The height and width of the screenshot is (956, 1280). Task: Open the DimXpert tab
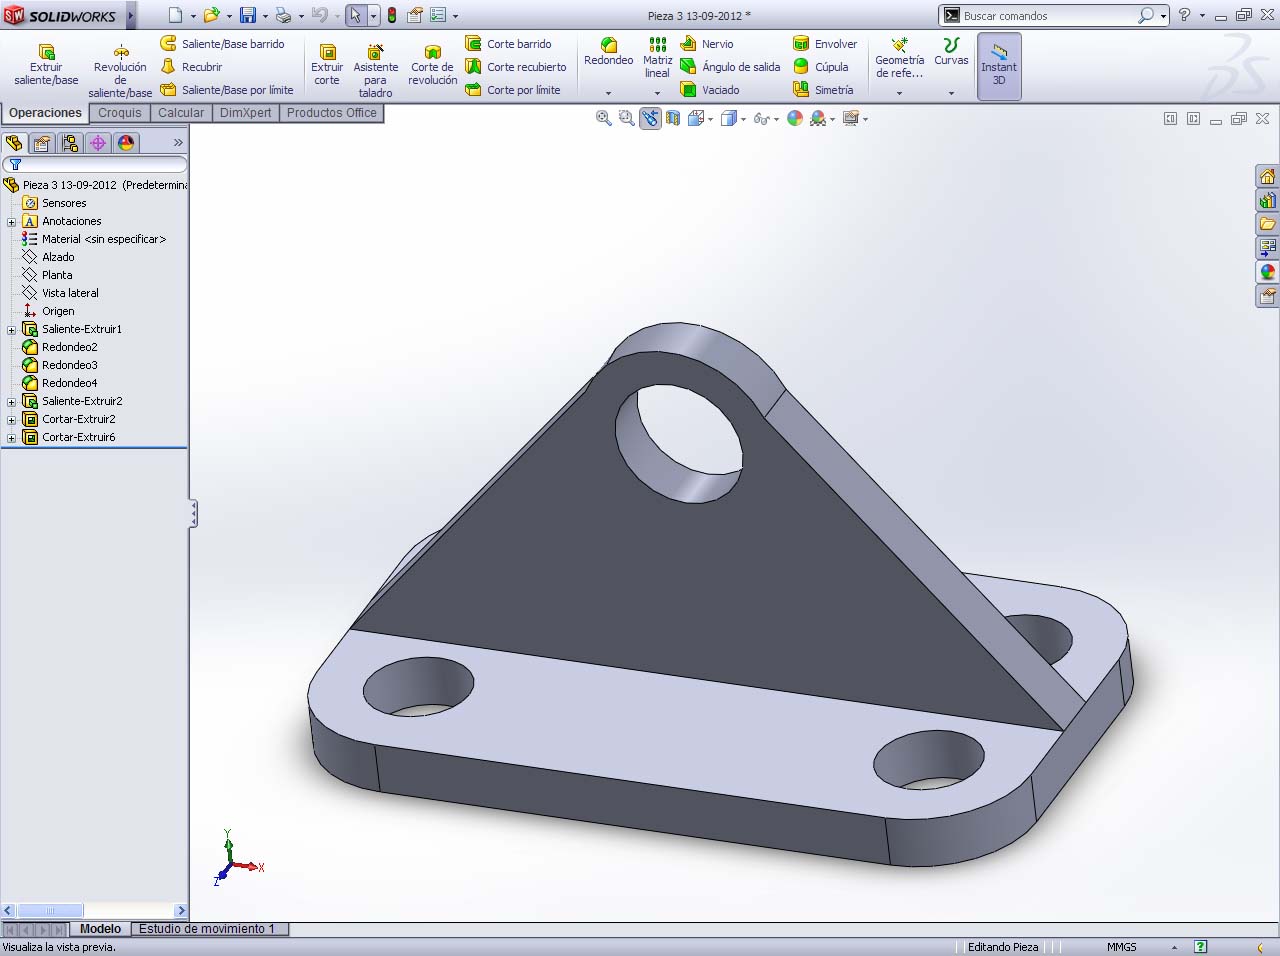tap(245, 113)
